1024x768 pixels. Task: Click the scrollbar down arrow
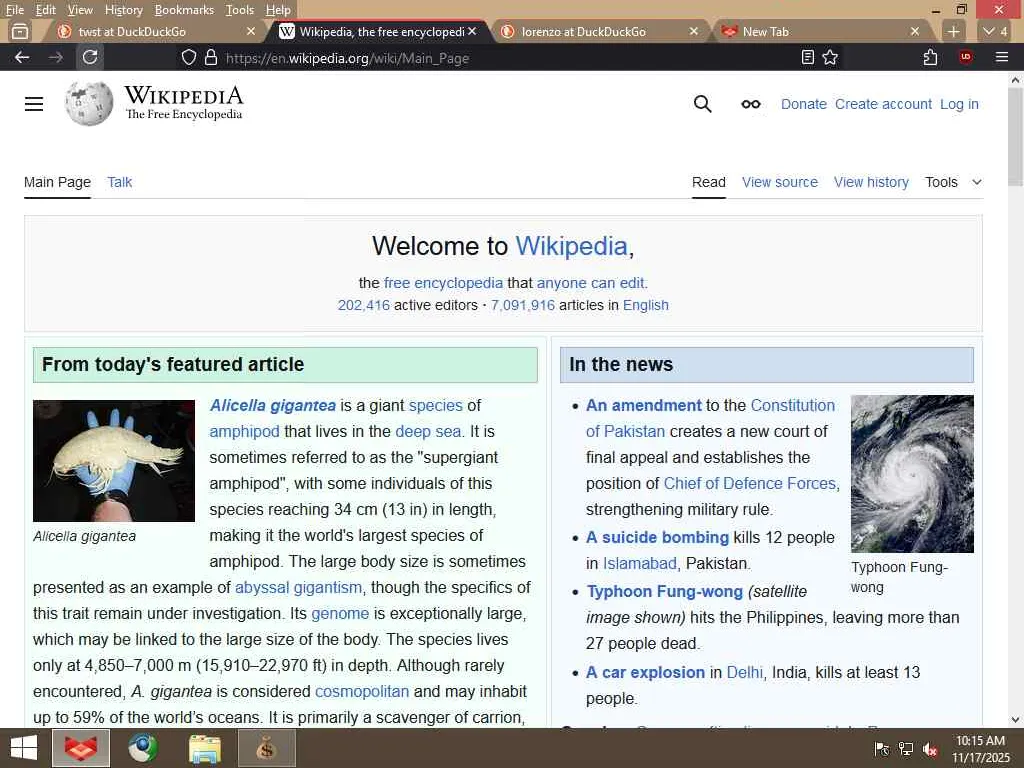point(1015,720)
